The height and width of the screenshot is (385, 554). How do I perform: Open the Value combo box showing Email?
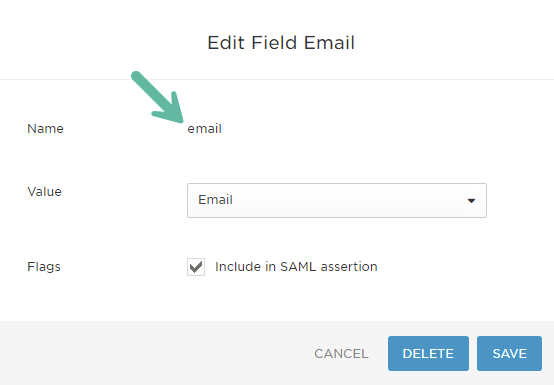(337, 200)
